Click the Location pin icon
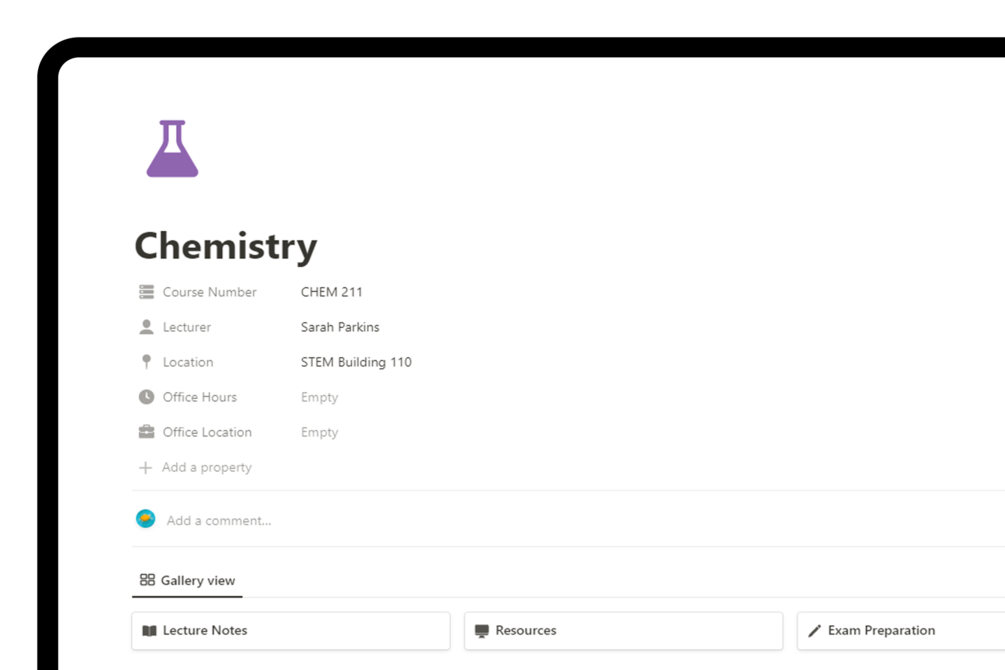 tap(146, 362)
